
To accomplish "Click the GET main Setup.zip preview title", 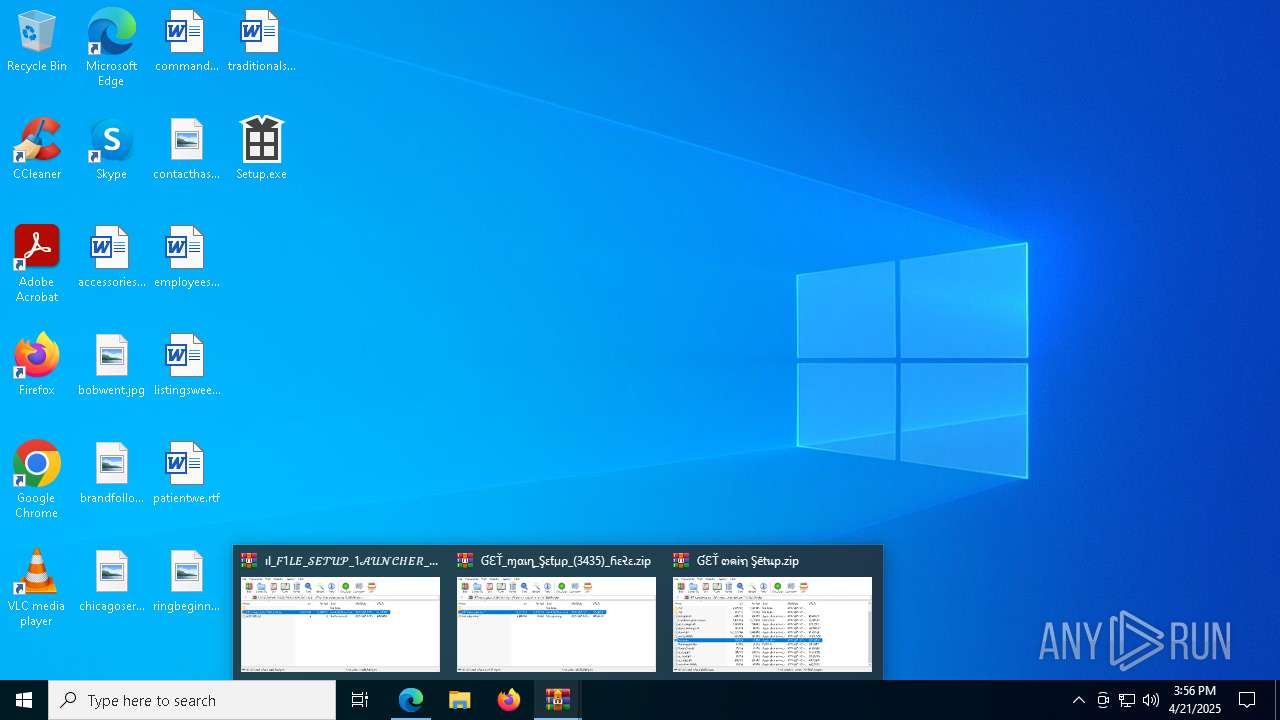I will (x=748, y=561).
